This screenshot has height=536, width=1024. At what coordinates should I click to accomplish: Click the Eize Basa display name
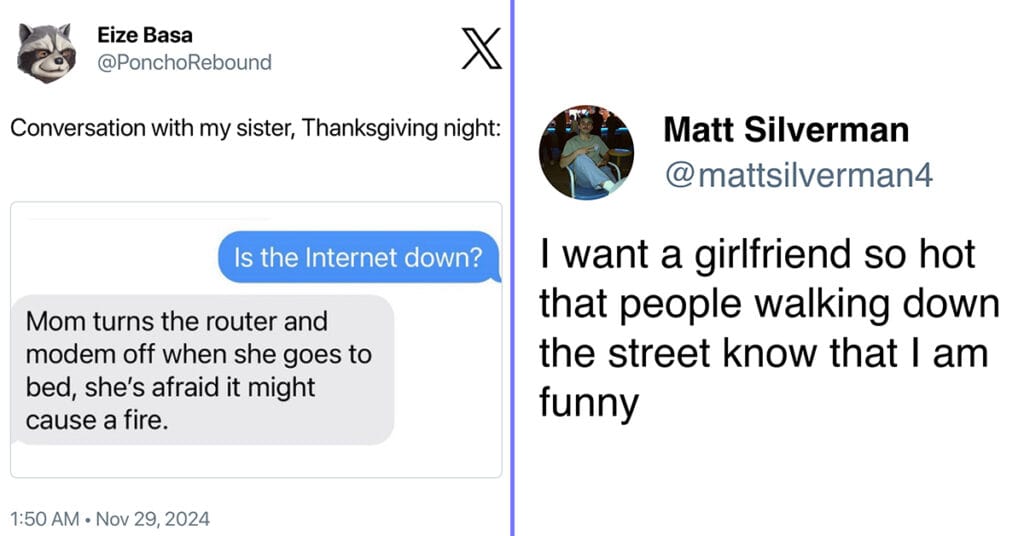144,35
